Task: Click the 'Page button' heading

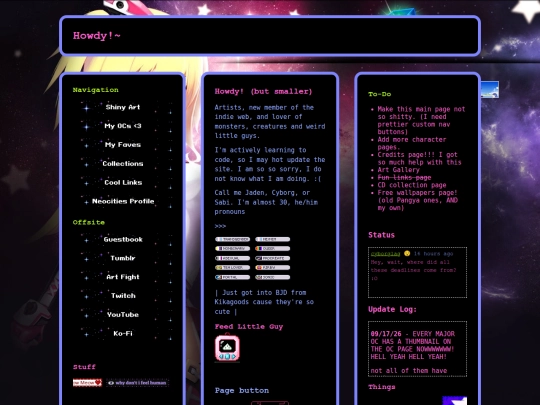Action: [242, 391]
